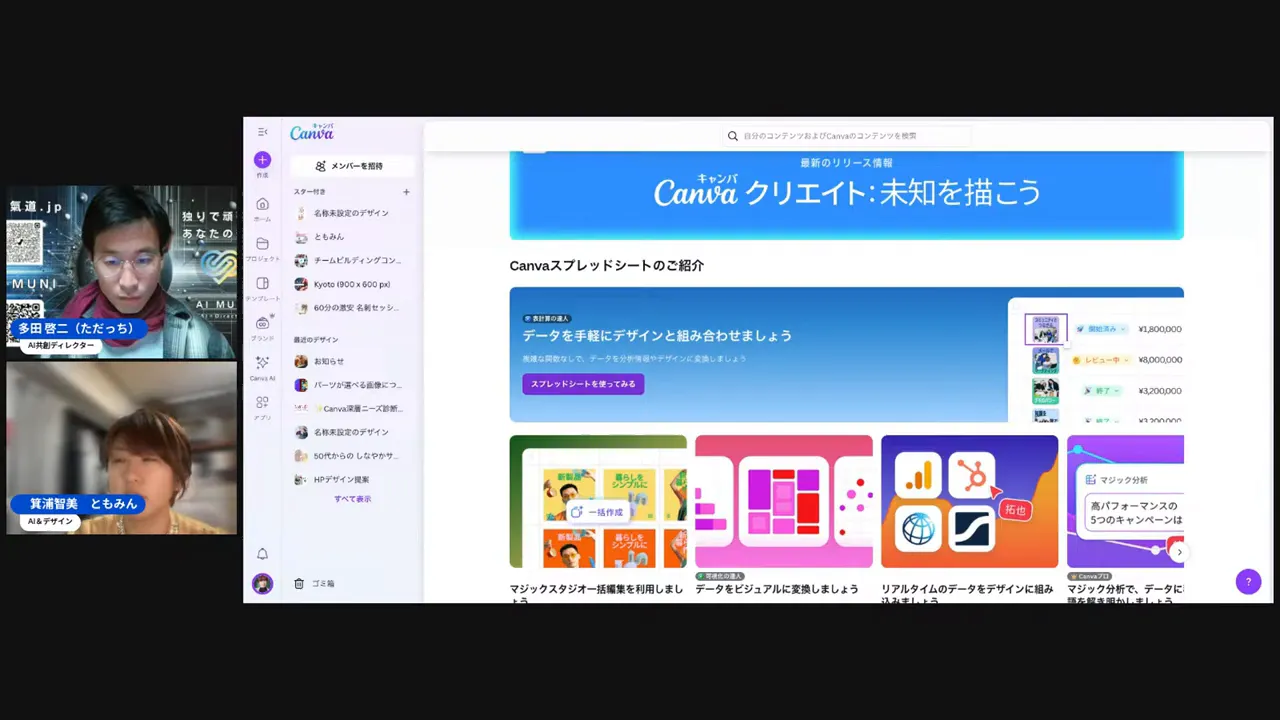1280x720 pixels.
Task: Open the 終了 status dropdown
Action: point(1100,390)
